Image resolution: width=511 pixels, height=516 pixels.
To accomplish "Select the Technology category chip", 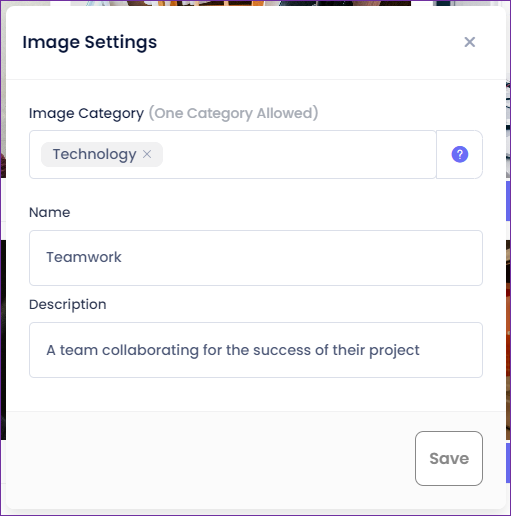I will [x=94, y=154].
